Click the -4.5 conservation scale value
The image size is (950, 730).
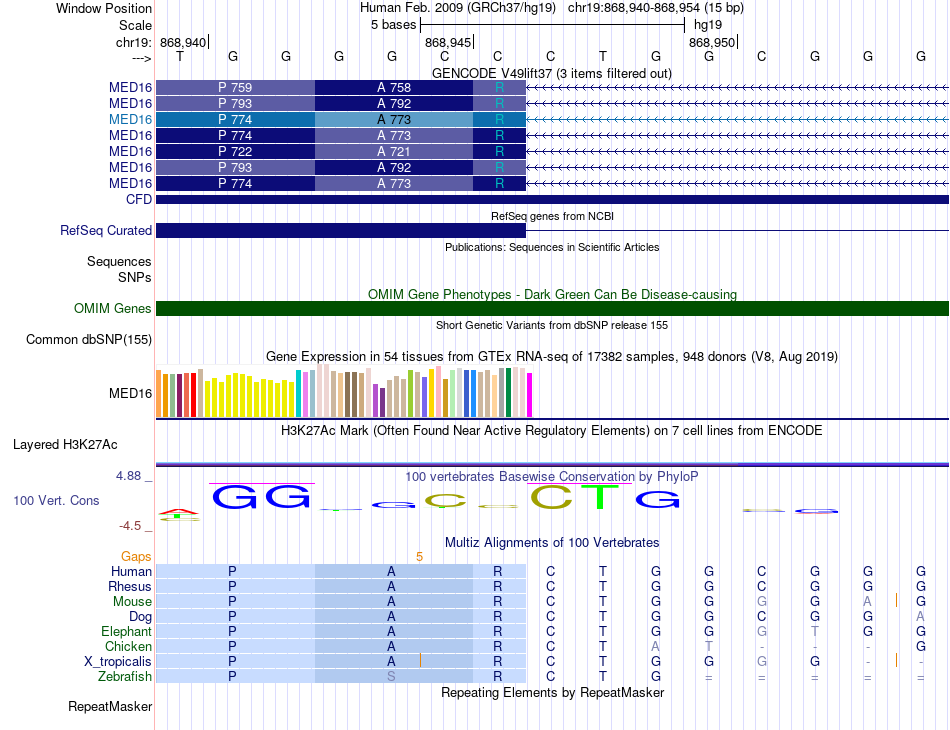129,526
